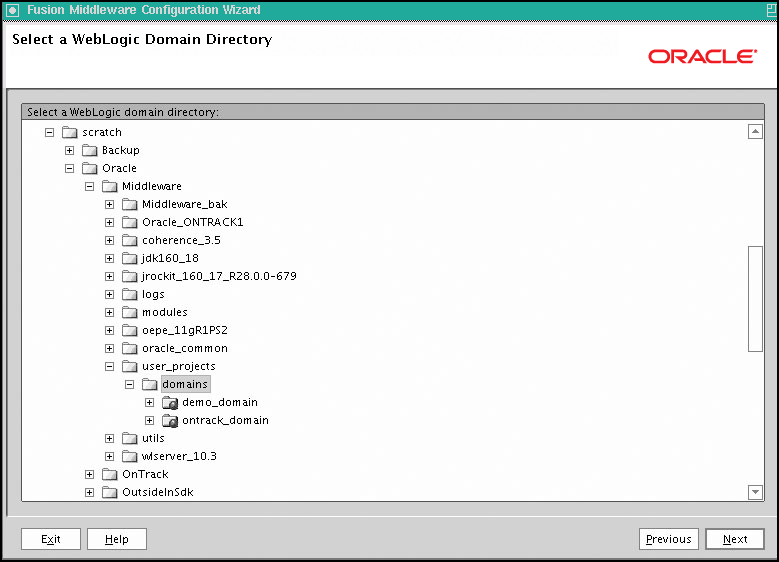
Task: Expand the oracle_common node
Action: point(109,348)
